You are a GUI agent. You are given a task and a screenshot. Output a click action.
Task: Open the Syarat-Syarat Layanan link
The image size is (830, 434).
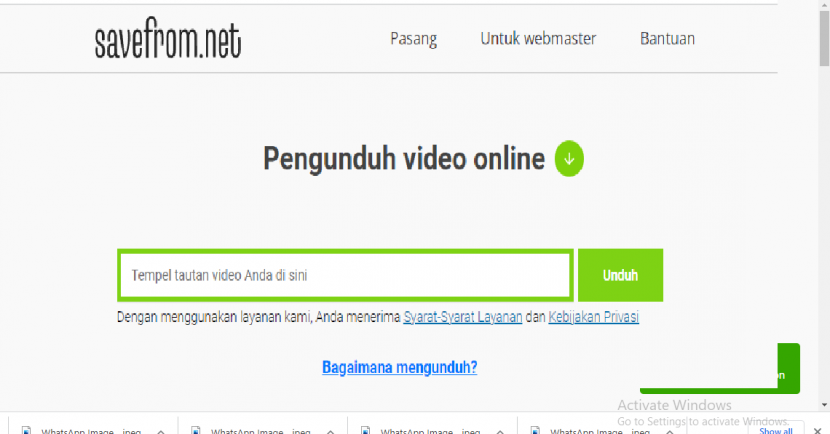[463, 317]
